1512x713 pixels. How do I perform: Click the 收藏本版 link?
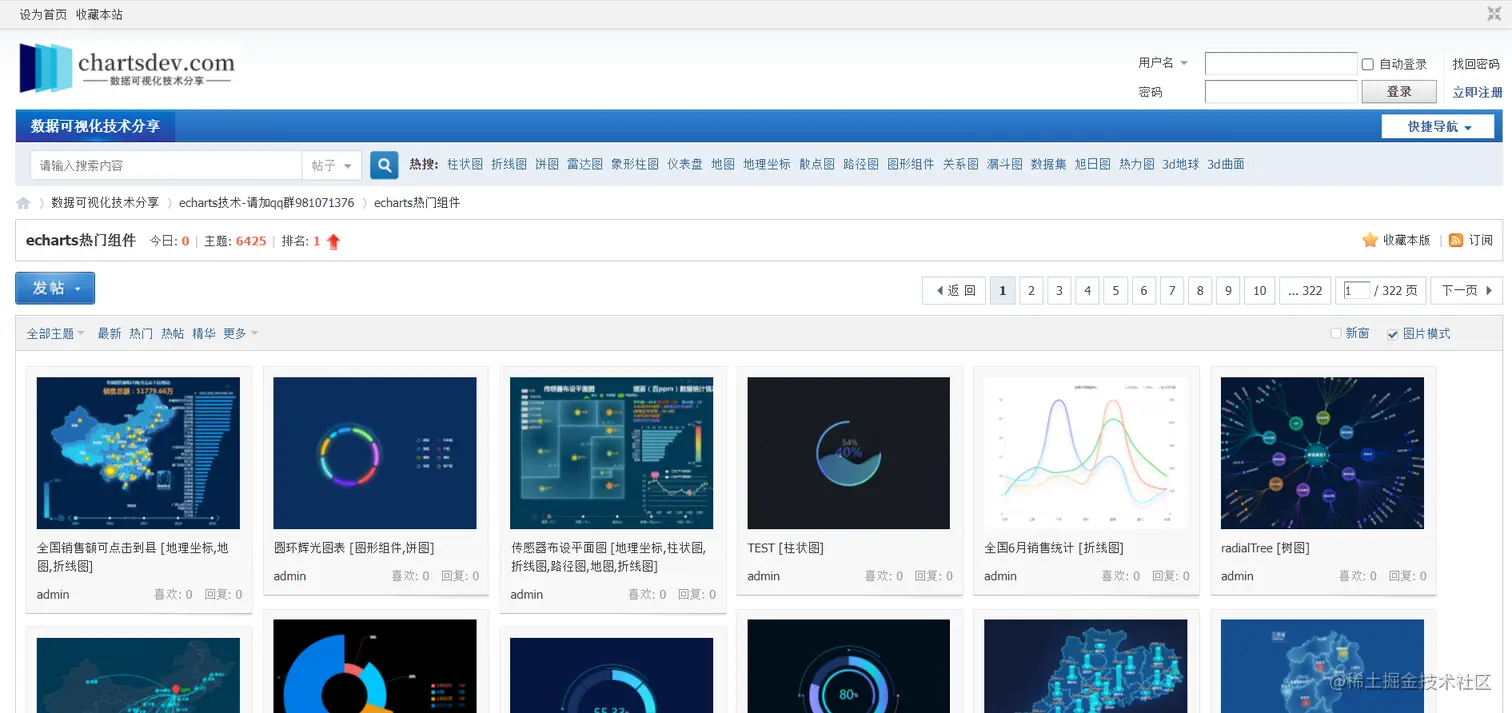(x=1407, y=240)
